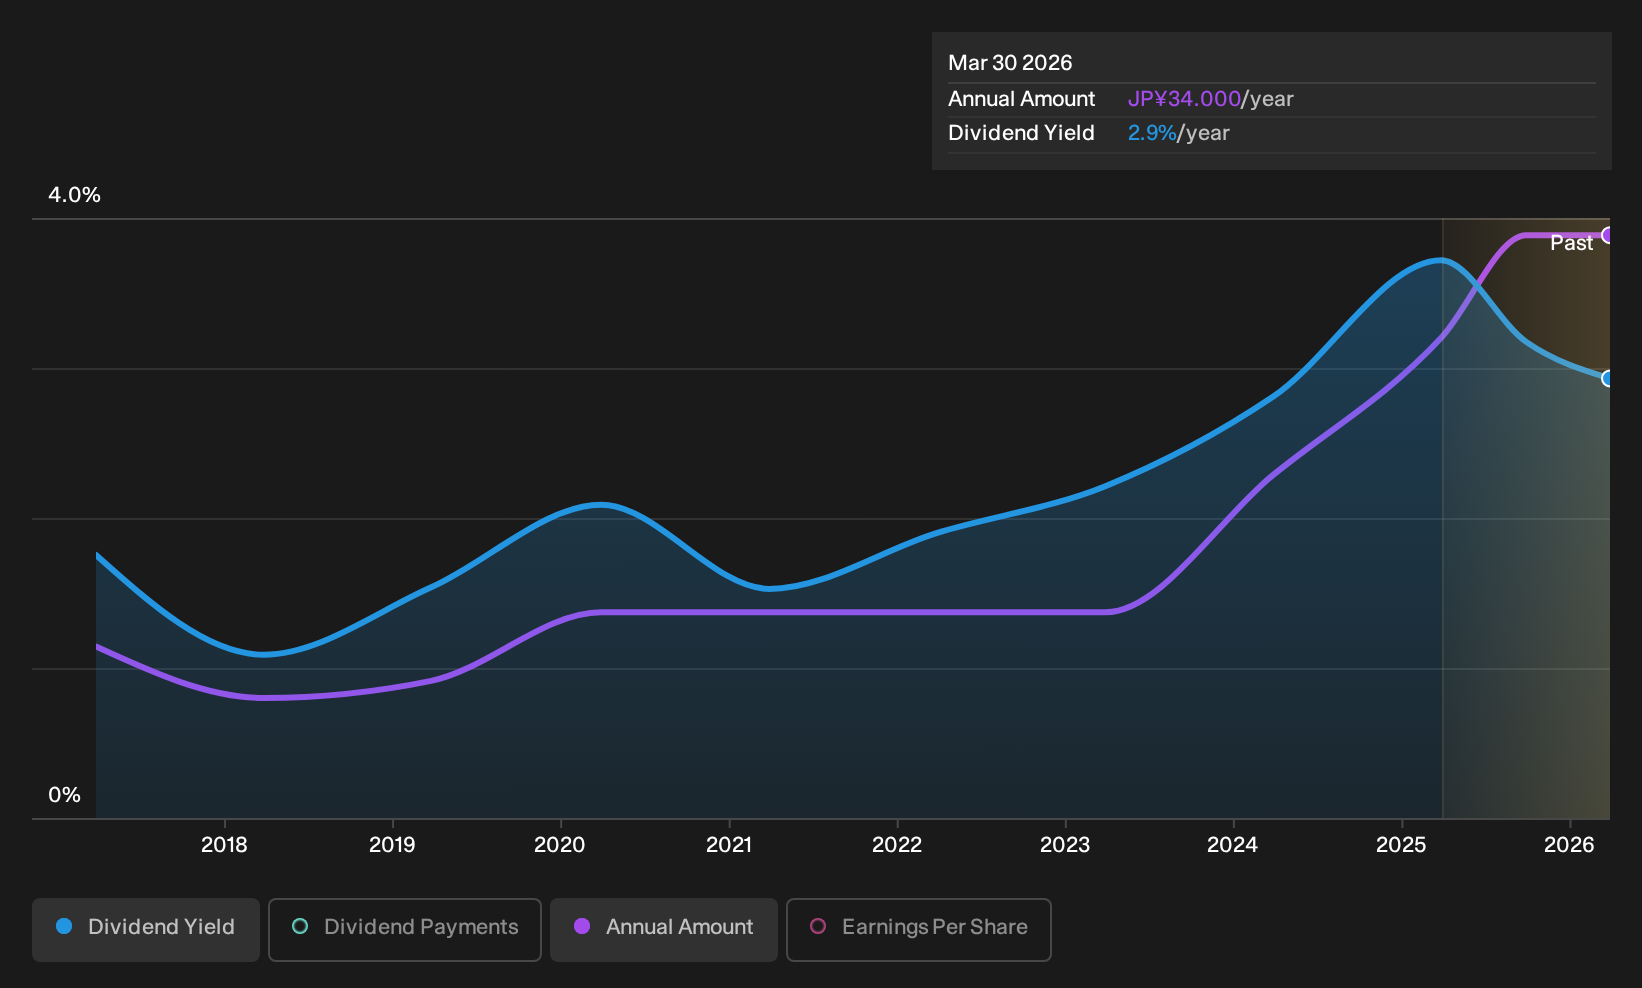Click the blue Dividend Yield legend dot
Image resolution: width=1642 pixels, height=988 pixels.
(64, 926)
